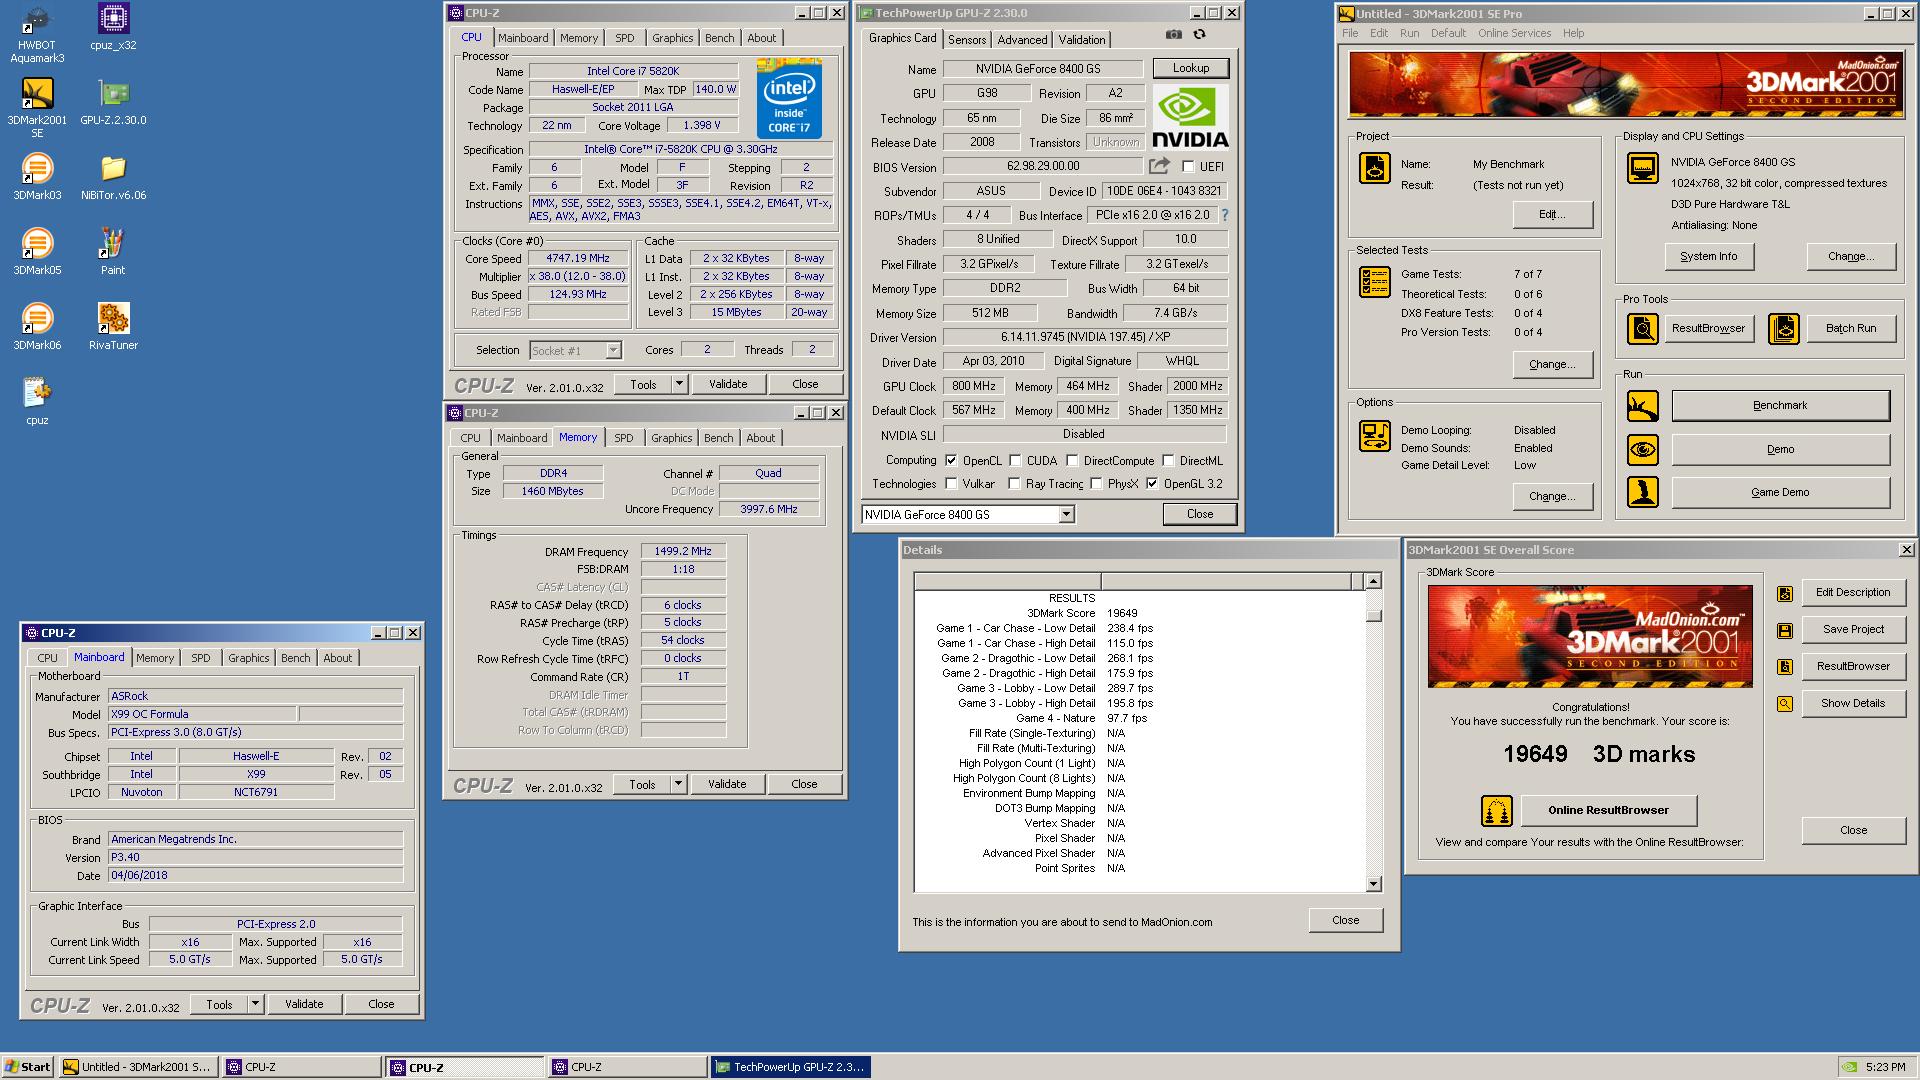Open Tools dropdown arrow in CPU tab window

(679, 384)
